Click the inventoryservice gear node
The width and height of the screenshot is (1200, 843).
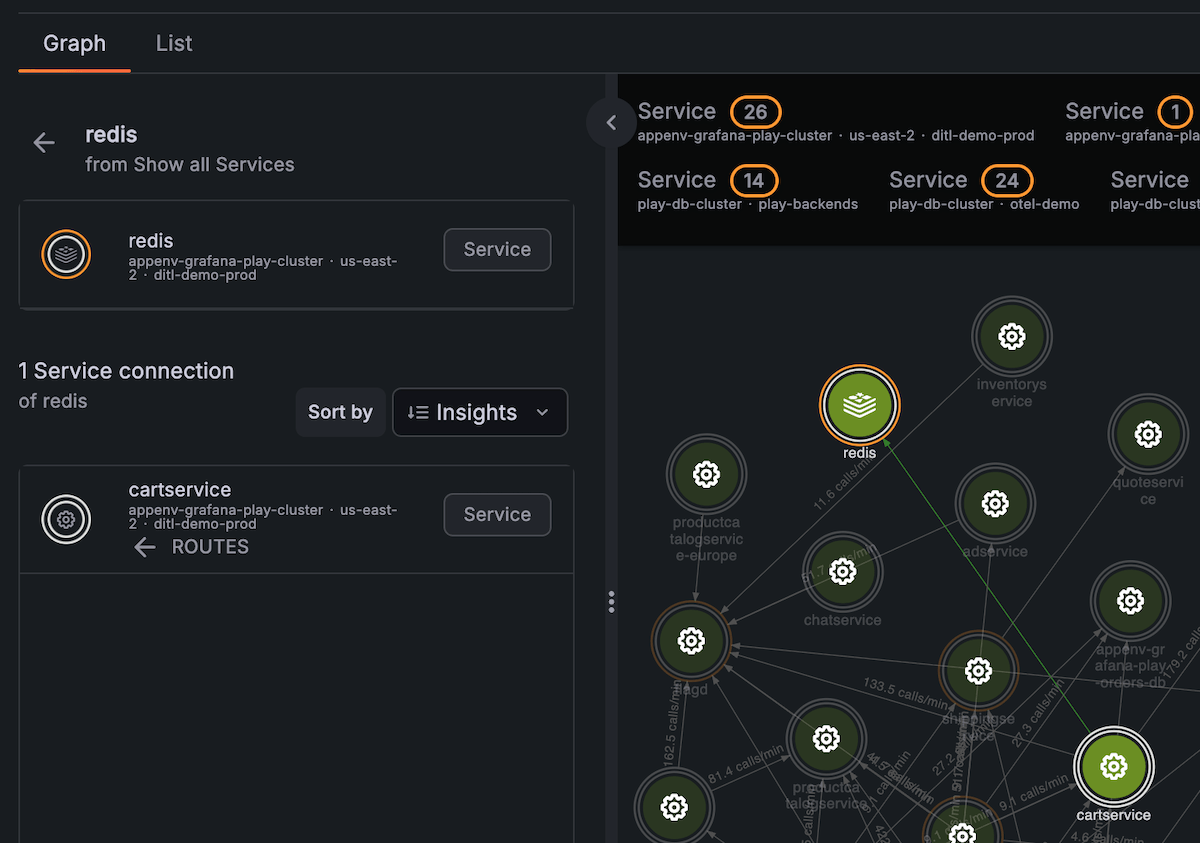coord(1011,336)
